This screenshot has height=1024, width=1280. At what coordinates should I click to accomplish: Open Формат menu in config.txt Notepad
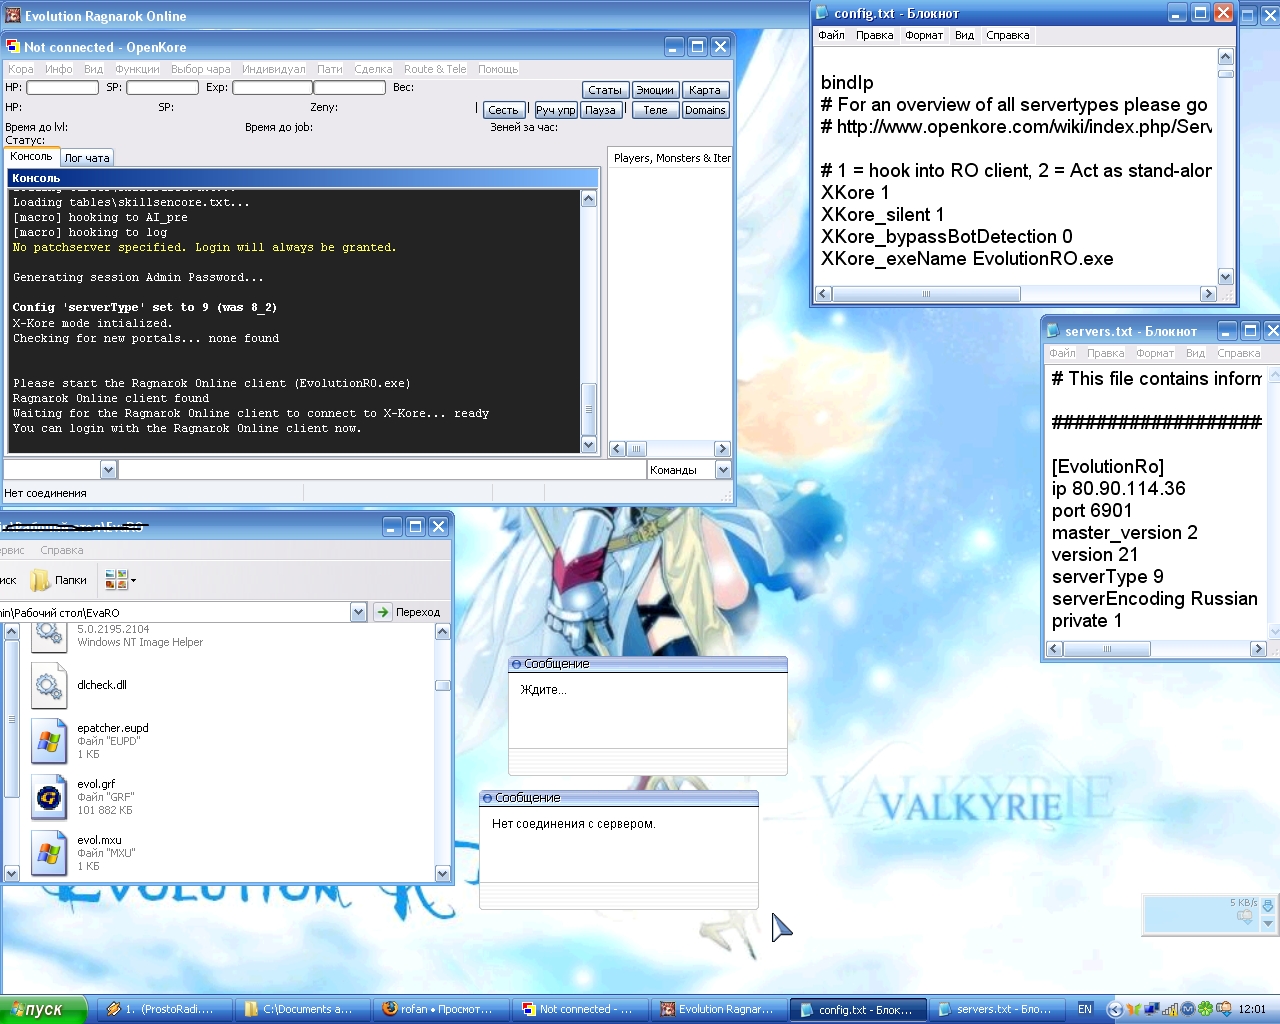coord(924,35)
